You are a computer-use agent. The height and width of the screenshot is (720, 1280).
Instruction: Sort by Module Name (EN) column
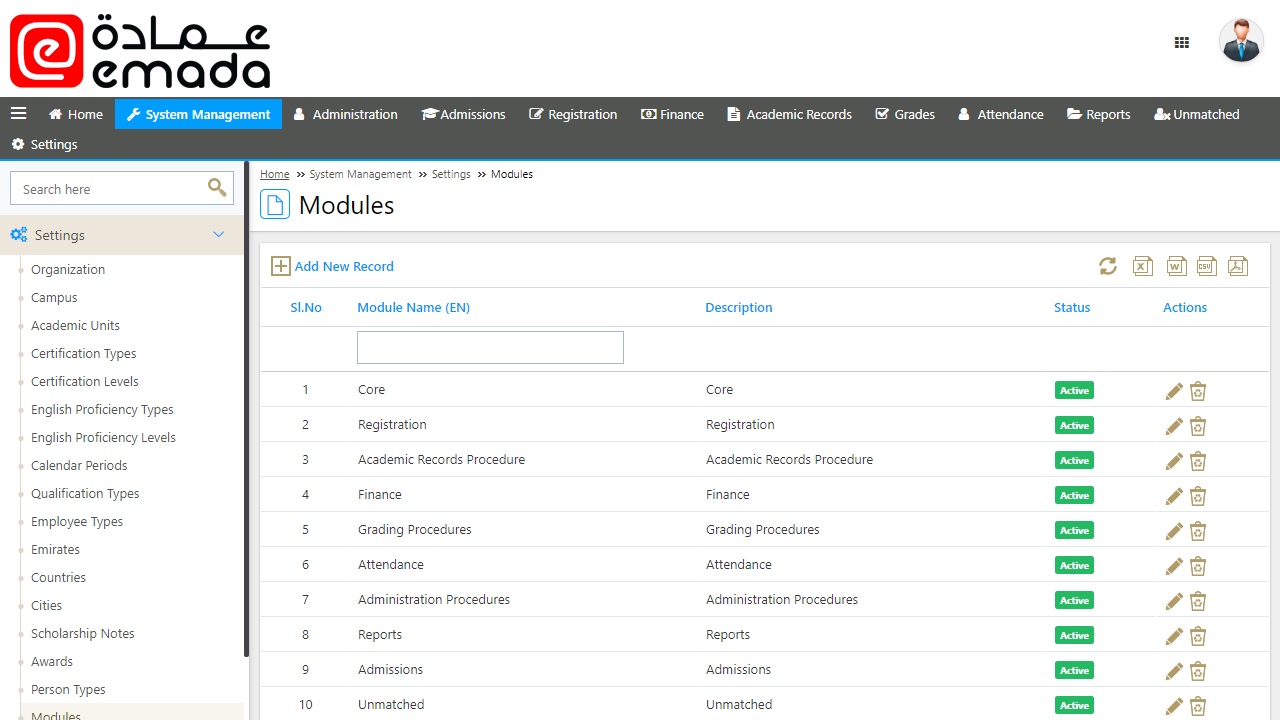[413, 307]
